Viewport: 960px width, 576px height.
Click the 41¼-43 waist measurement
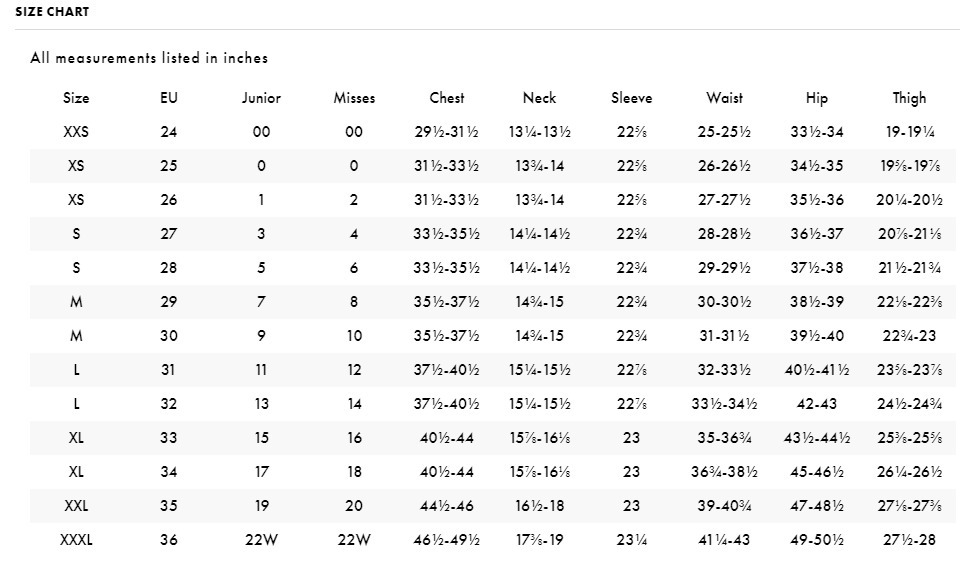point(724,540)
